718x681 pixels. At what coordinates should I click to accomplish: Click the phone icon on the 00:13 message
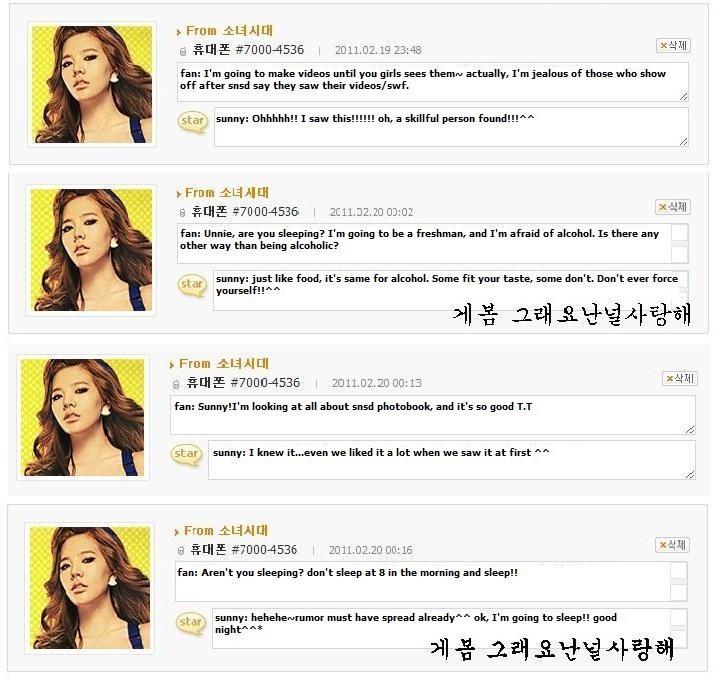[176, 384]
